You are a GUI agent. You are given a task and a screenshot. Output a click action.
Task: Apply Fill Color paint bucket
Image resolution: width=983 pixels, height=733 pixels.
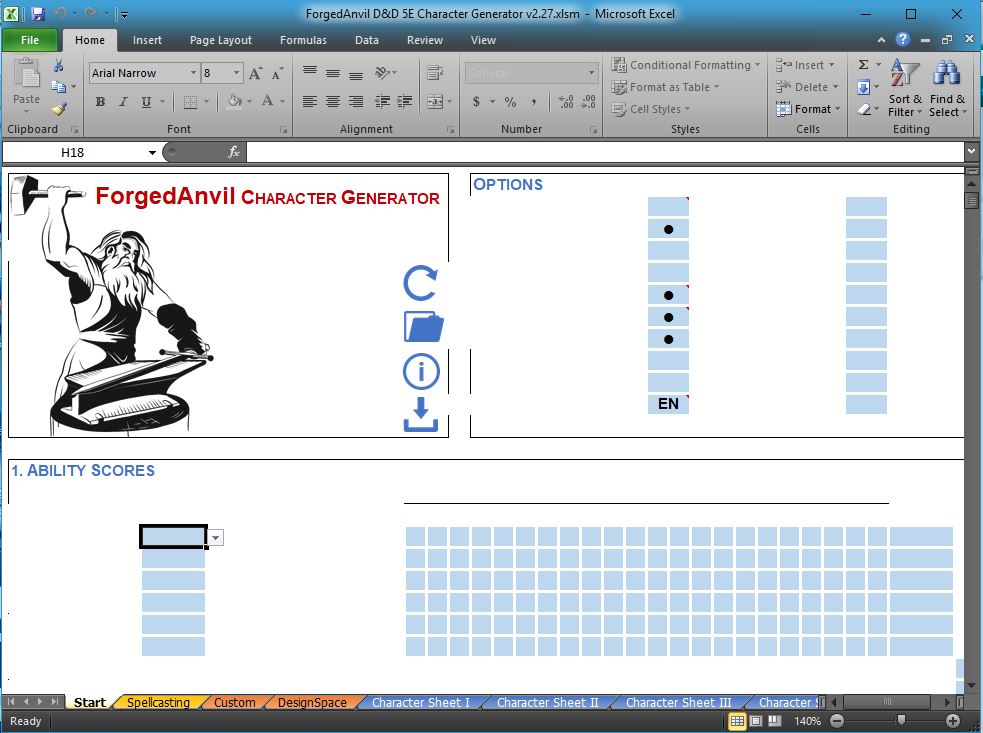(x=234, y=102)
